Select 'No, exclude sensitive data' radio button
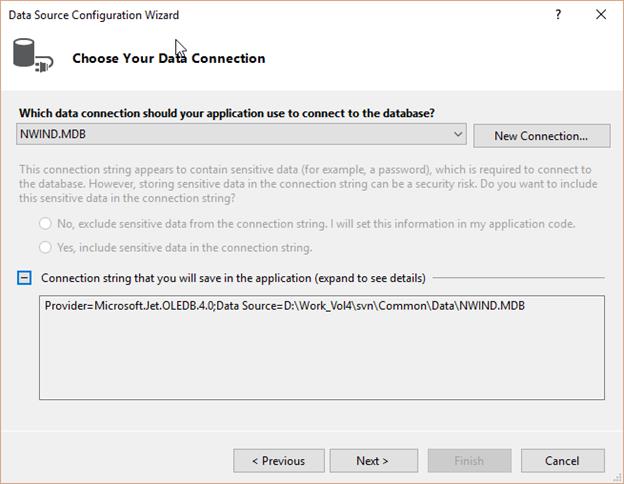This screenshot has height=484, width=624. pyautogui.click(x=45, y=224)
